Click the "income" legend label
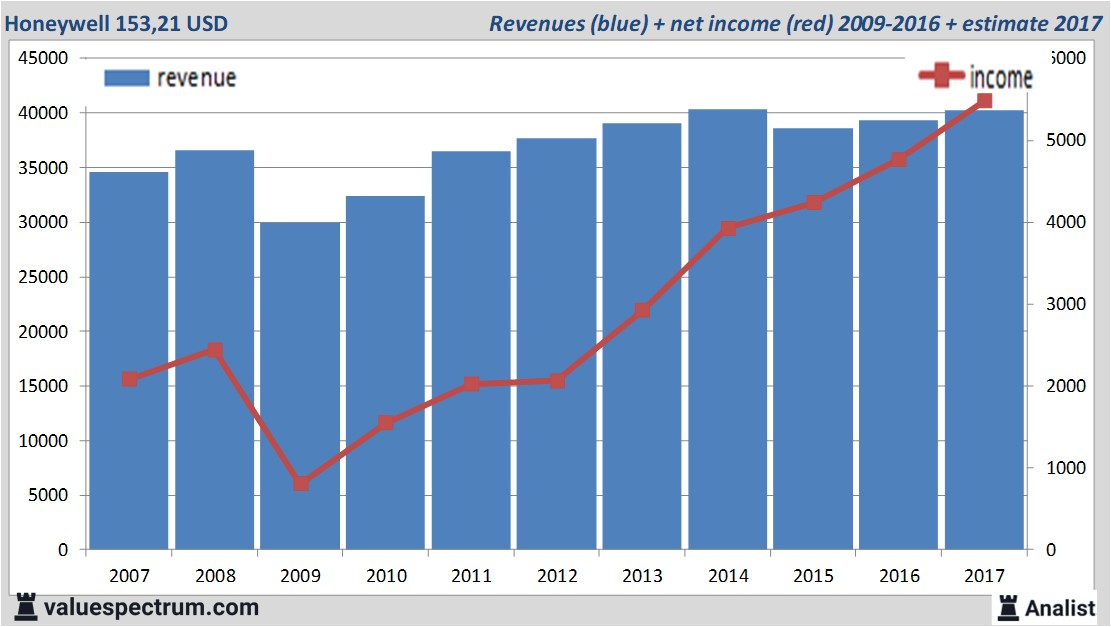This screenshot has height=627, width=1111. click(x=1001, y=77)
